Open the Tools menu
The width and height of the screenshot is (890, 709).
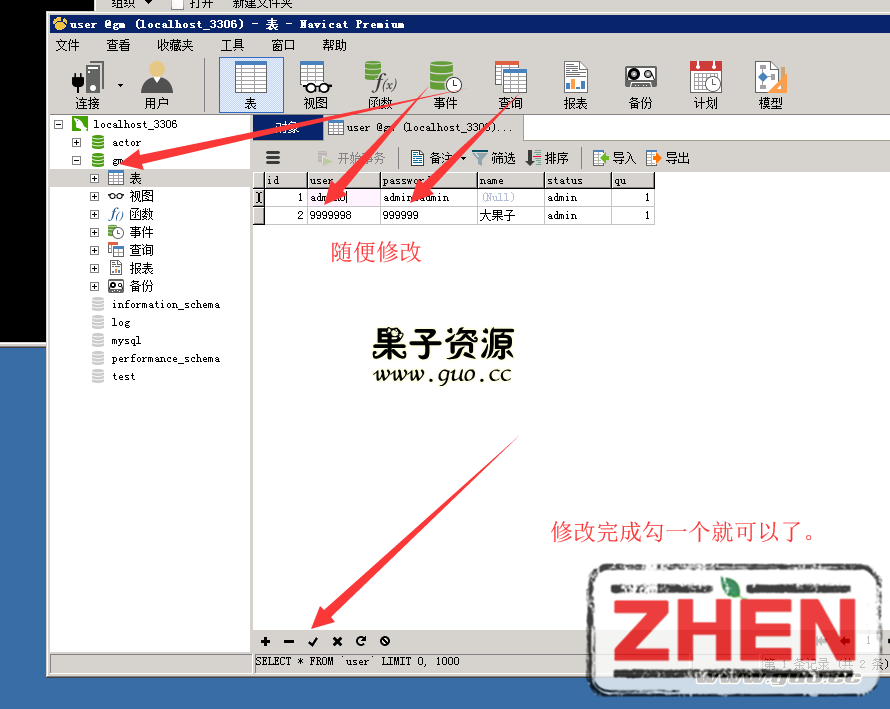pos(232,45)
